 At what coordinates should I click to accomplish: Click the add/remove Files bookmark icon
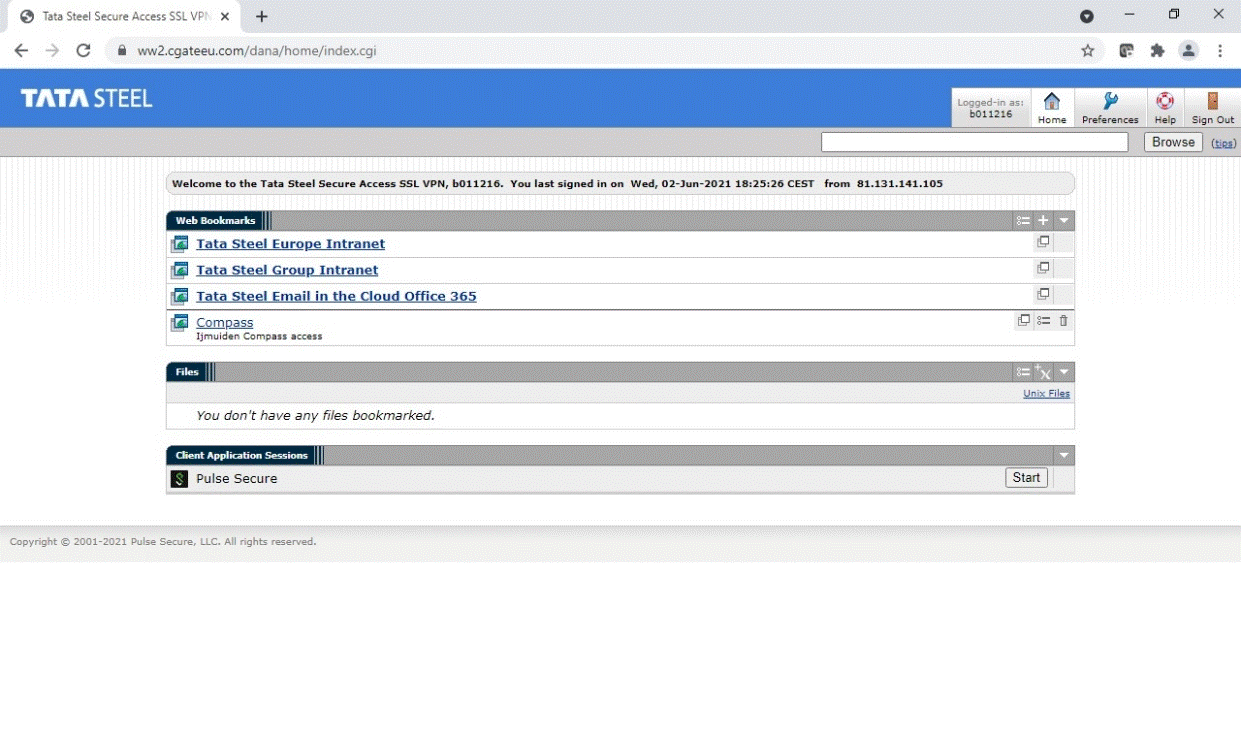pos(1043,372)
